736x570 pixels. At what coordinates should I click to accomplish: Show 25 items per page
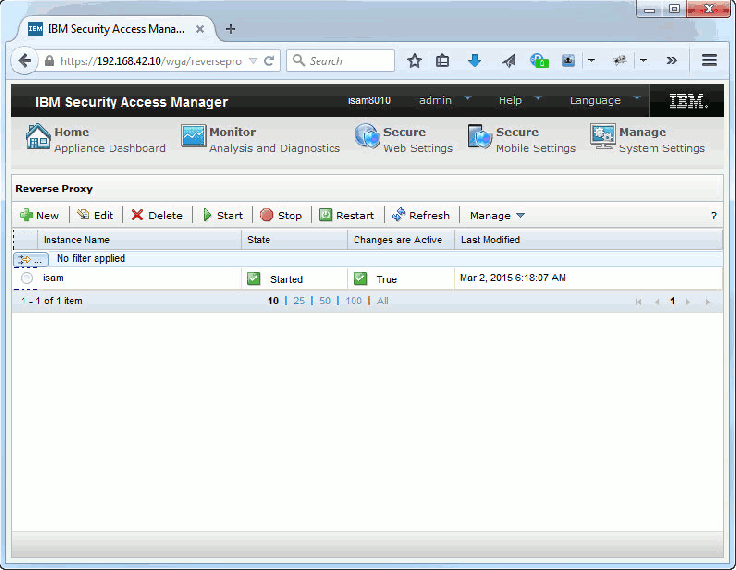(x=299, y=301)
